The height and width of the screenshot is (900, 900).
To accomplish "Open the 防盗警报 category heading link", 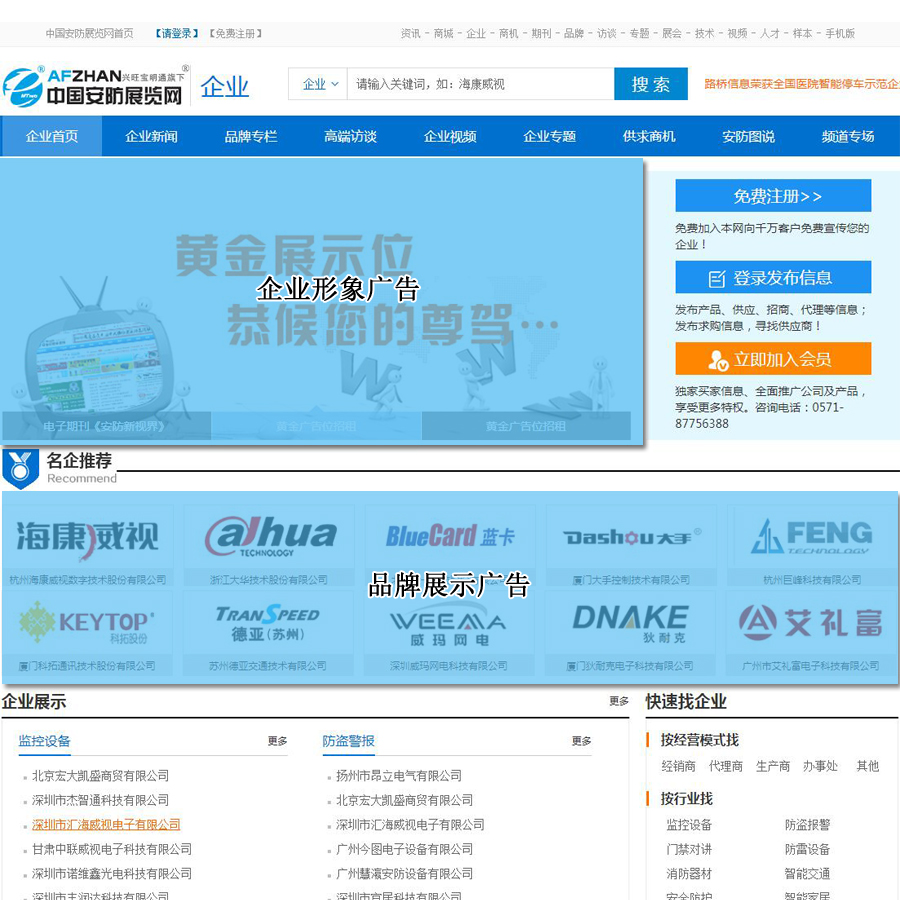I will 348,740.
